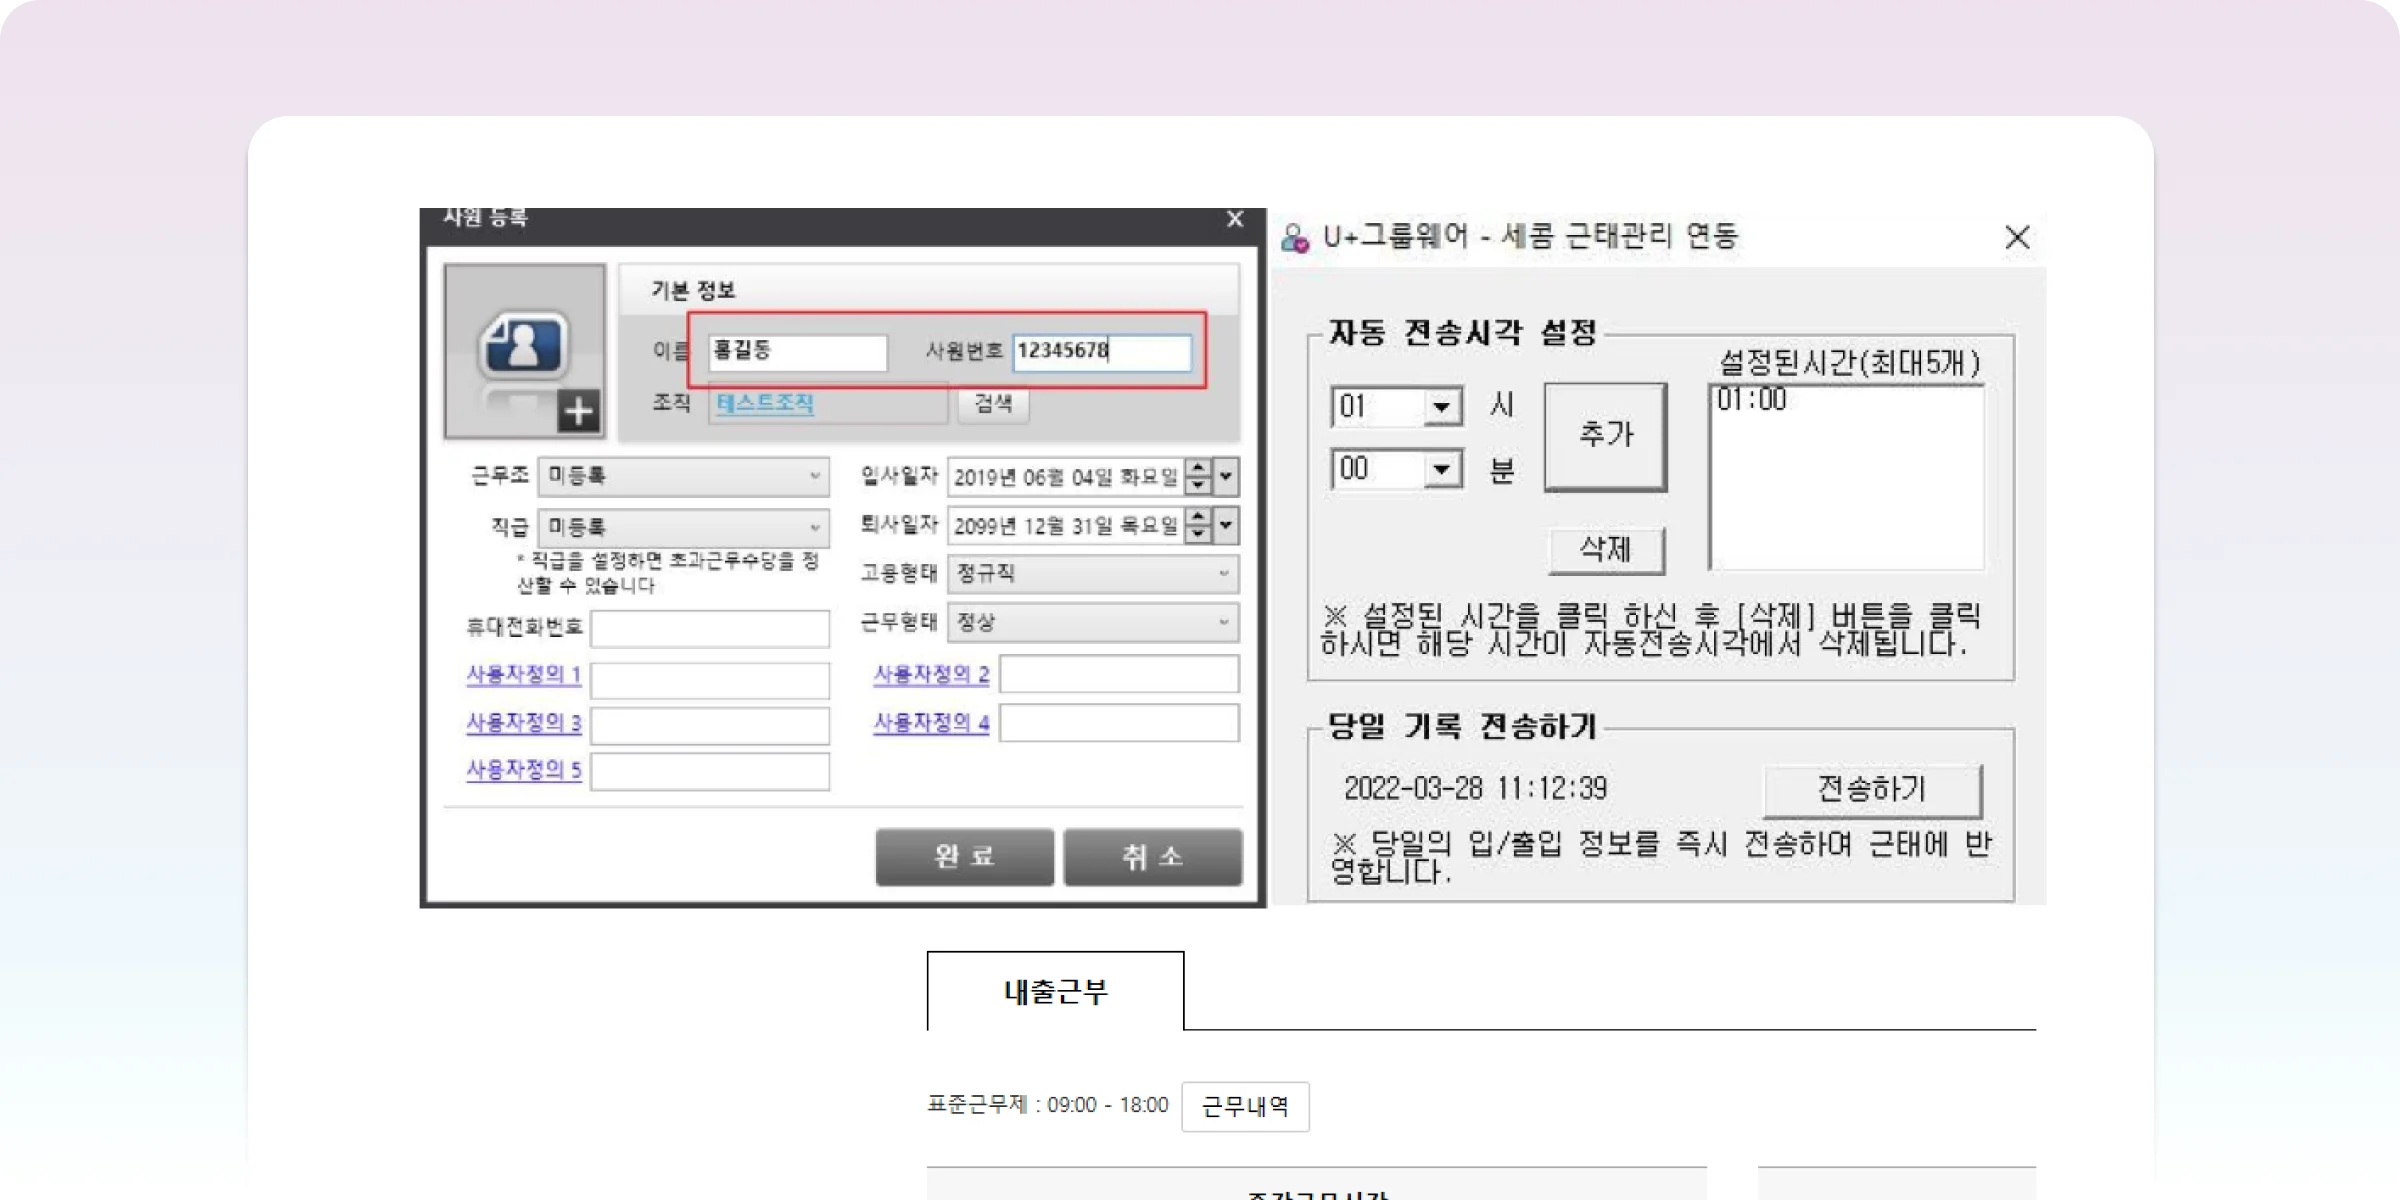Expand the 근무형태 combo box
This screenshot has width=2400, height=1200.
(x=1093, y=622)
